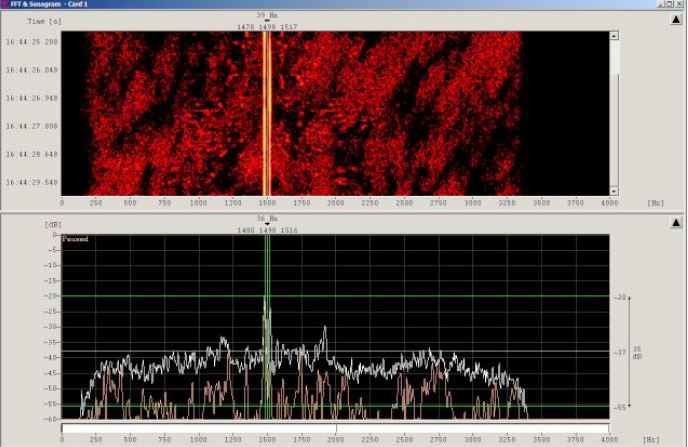Close the FFT & Sonagram window
Screen dimensions: 688x447
point(680,5)
